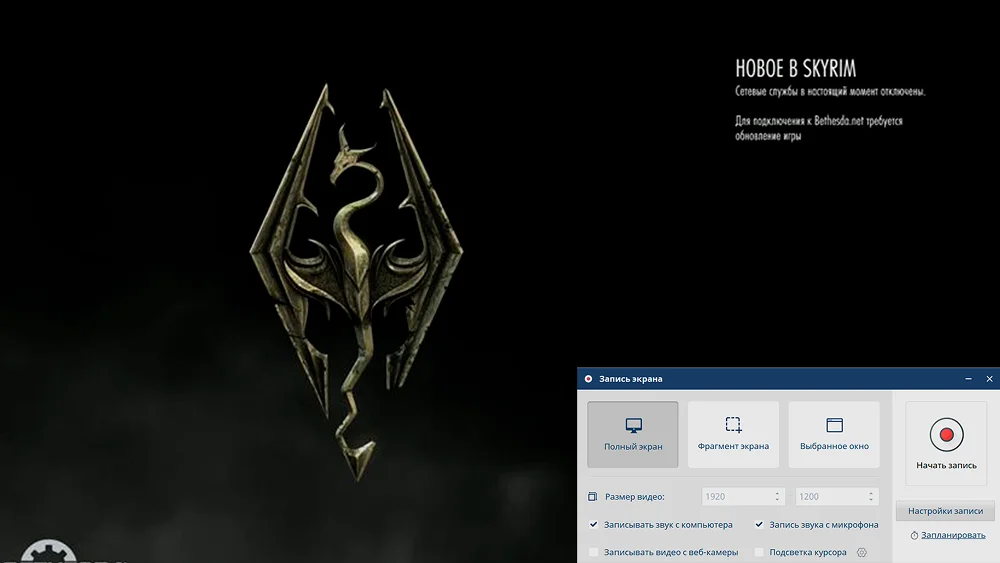The width and height of the screenshot is (1000, 563).
Task: Uncheck 'Запись звука с микрофона'
Action: pyautogui.click(x=759, y=525)
